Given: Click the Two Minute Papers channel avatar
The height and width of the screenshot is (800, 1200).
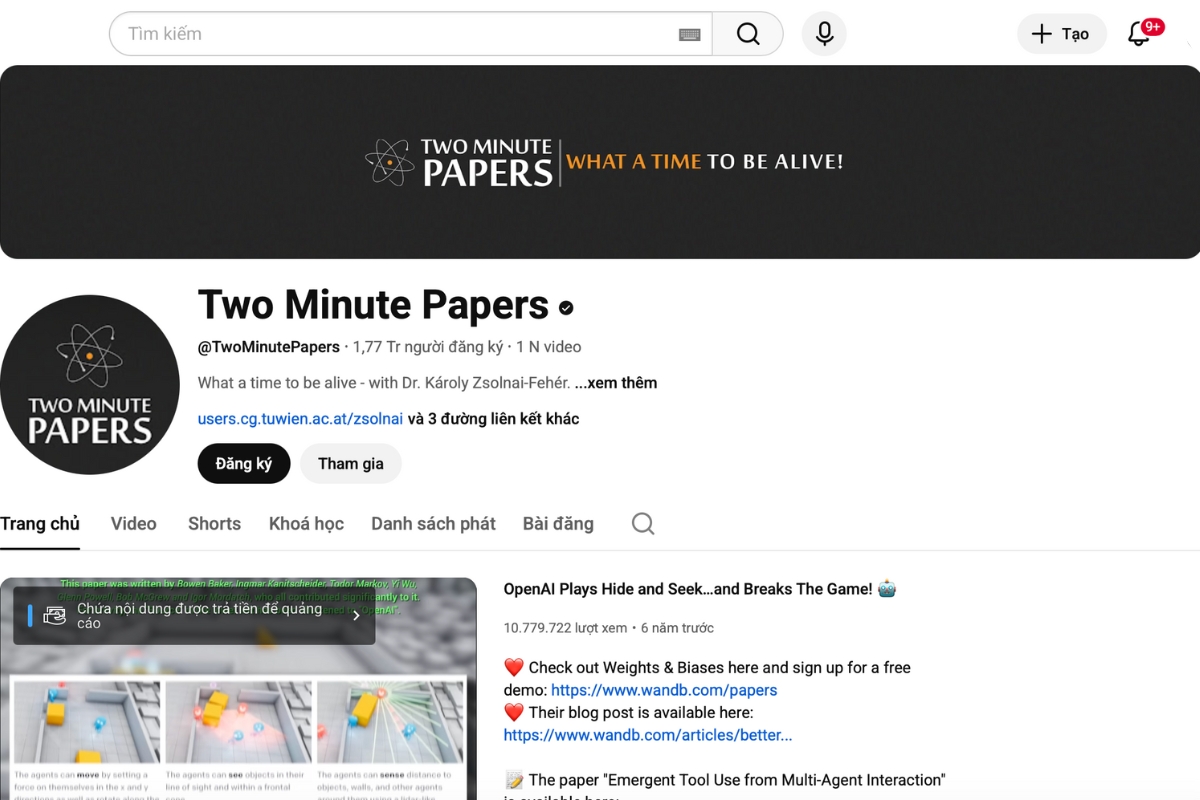Looking at the screenshot, I should tap(90, 385).
